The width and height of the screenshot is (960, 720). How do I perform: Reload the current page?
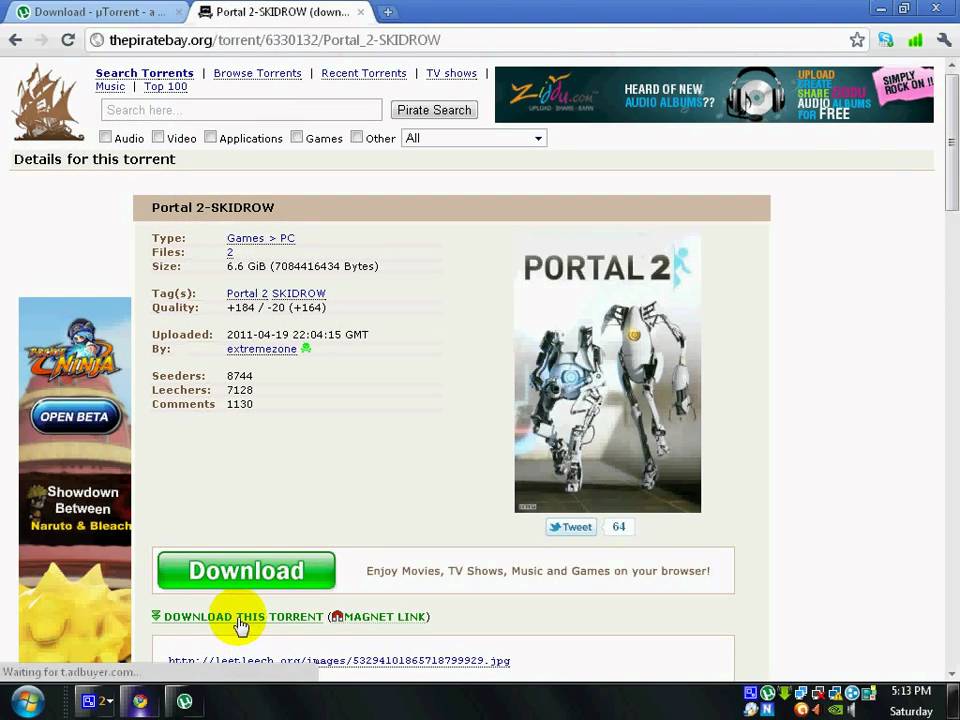click(68, 40)
